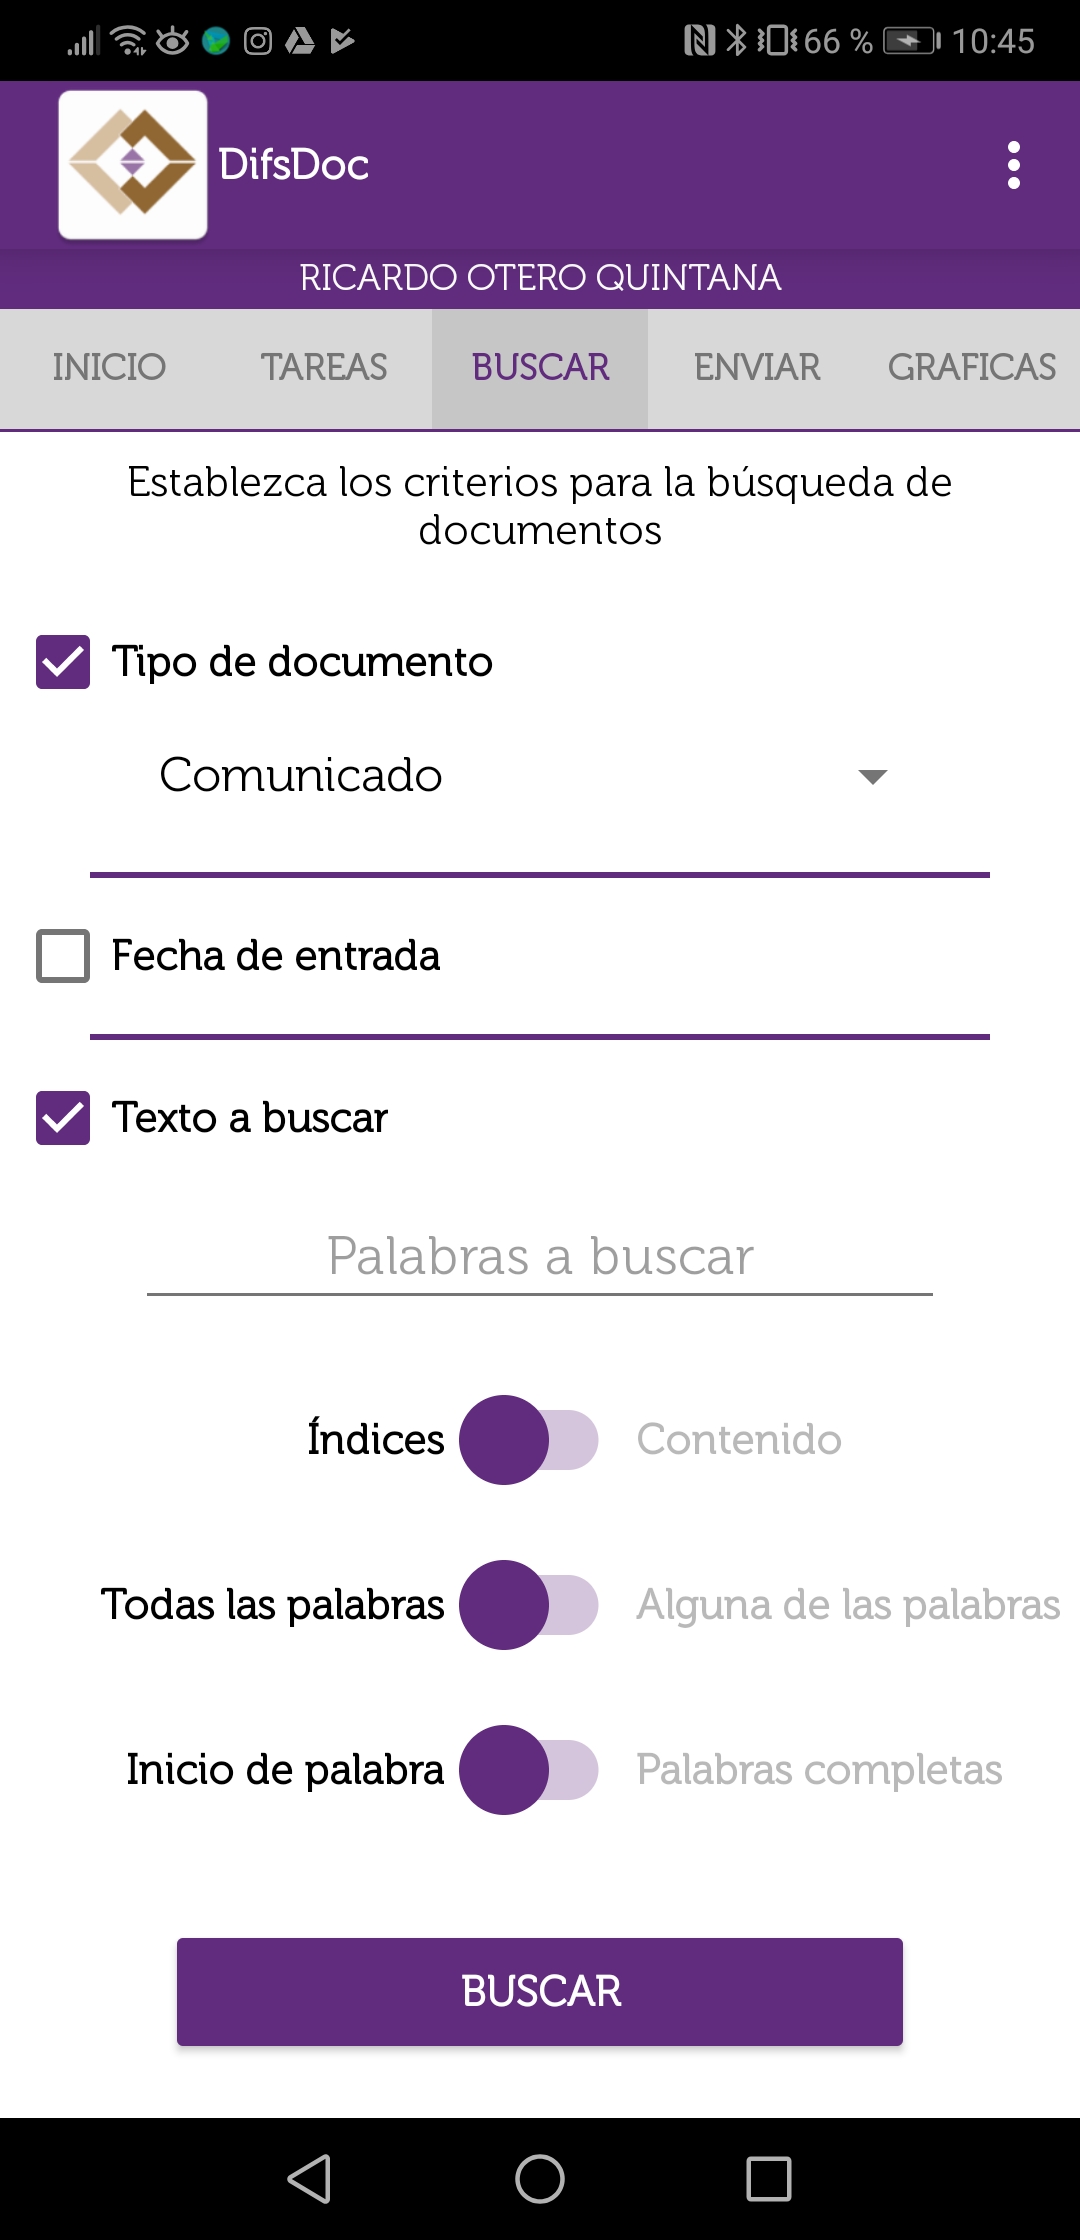Switch to the GRAFICAS tab
1080x2240 pixels.
[972, 368]
